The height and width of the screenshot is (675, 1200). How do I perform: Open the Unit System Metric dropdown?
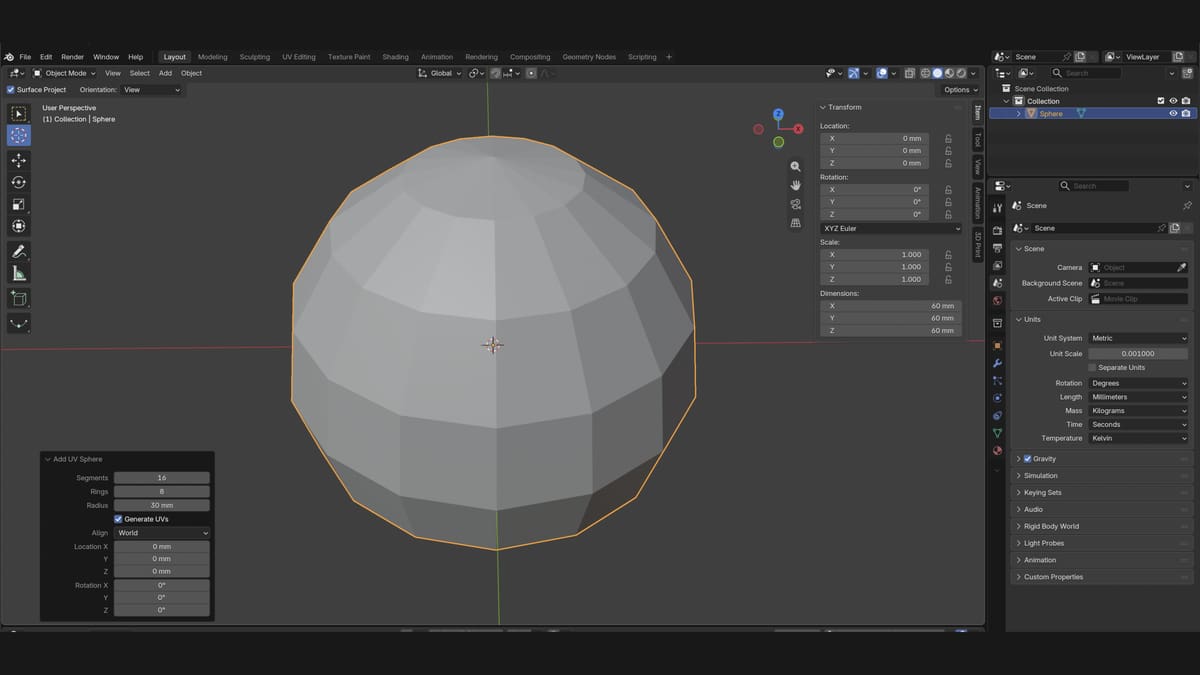coord(1138,338)
